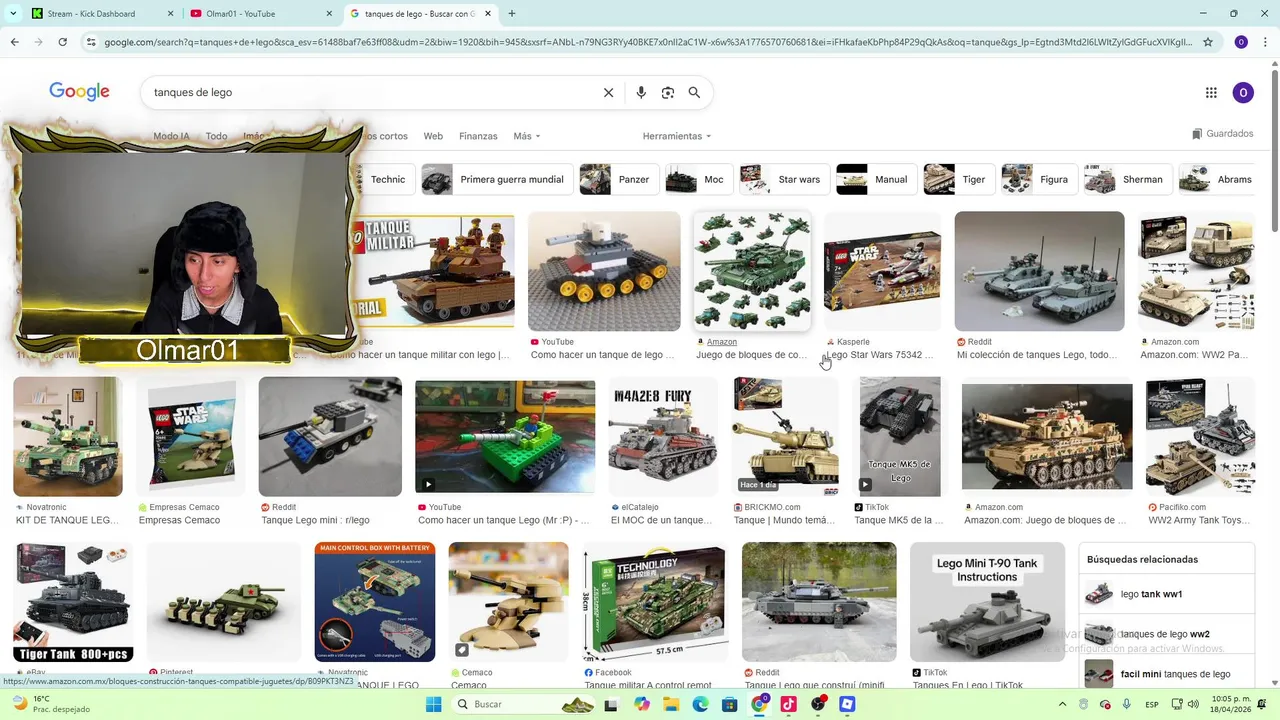Expand the Más search filter dropdown

[527, 136]
